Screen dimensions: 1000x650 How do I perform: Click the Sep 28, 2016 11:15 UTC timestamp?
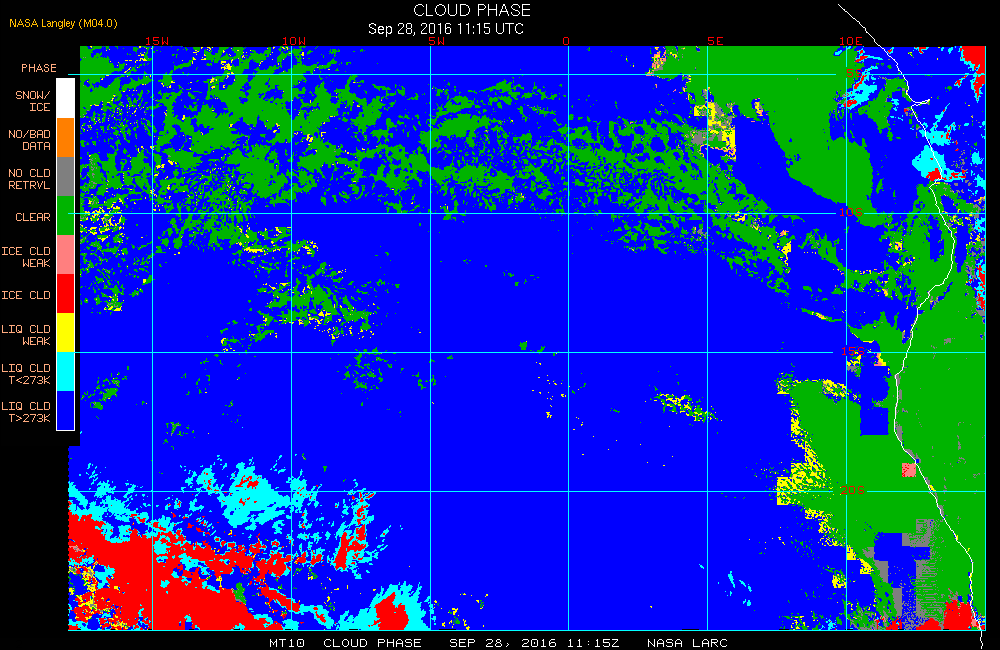click(x=446, y=29)
